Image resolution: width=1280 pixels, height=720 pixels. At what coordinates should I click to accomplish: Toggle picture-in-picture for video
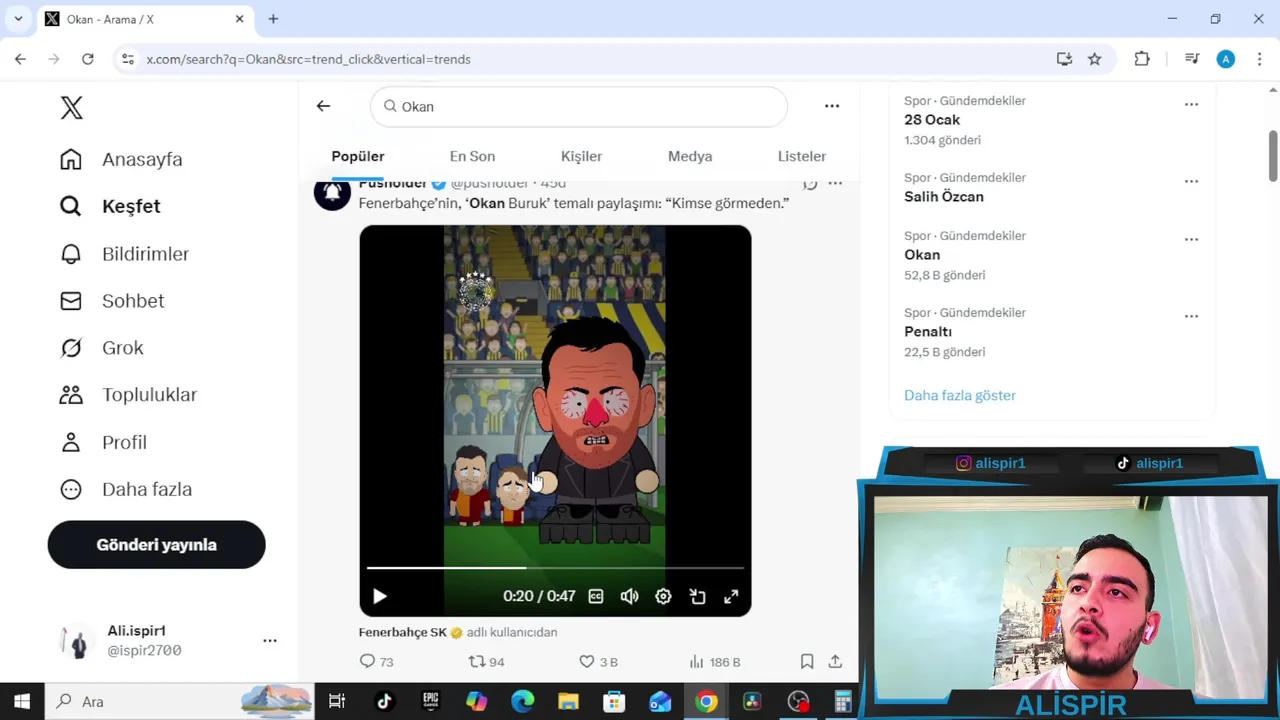(697, 596)
